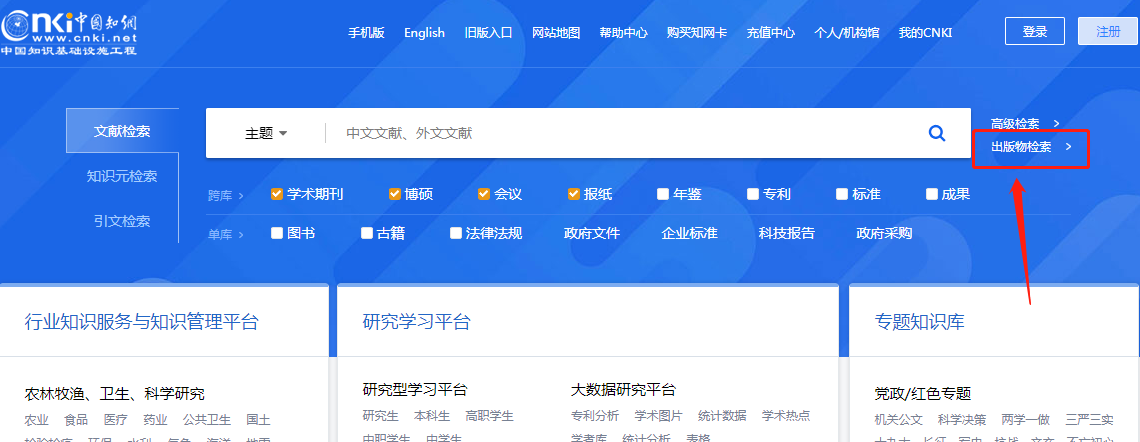The width and height of the screenshot is (1140, 442).
Task: Open 高级检索 advanced search
Action: (1025, 124)
